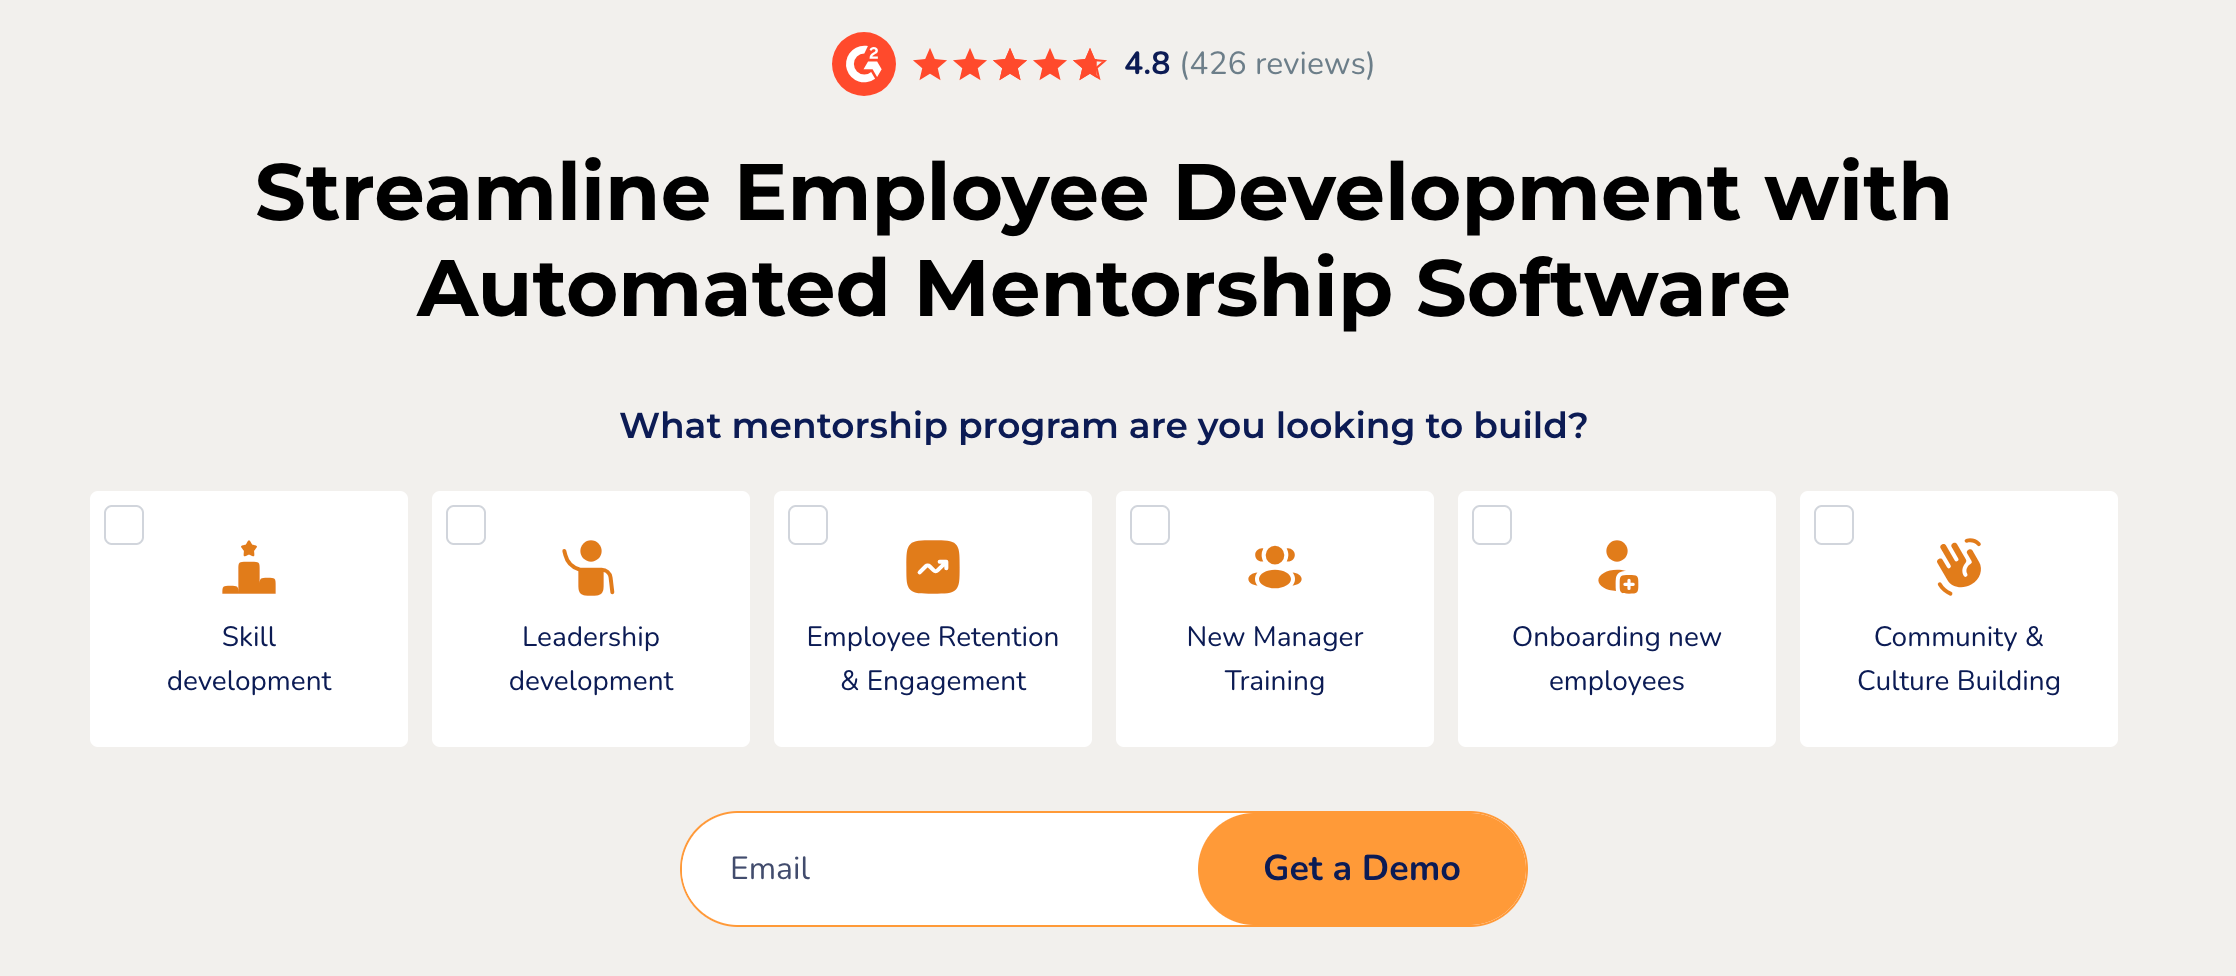2236x976 pixels.
Task: Enable the Employee Retention & Engagement checkbox
Action: coord(808,525)
